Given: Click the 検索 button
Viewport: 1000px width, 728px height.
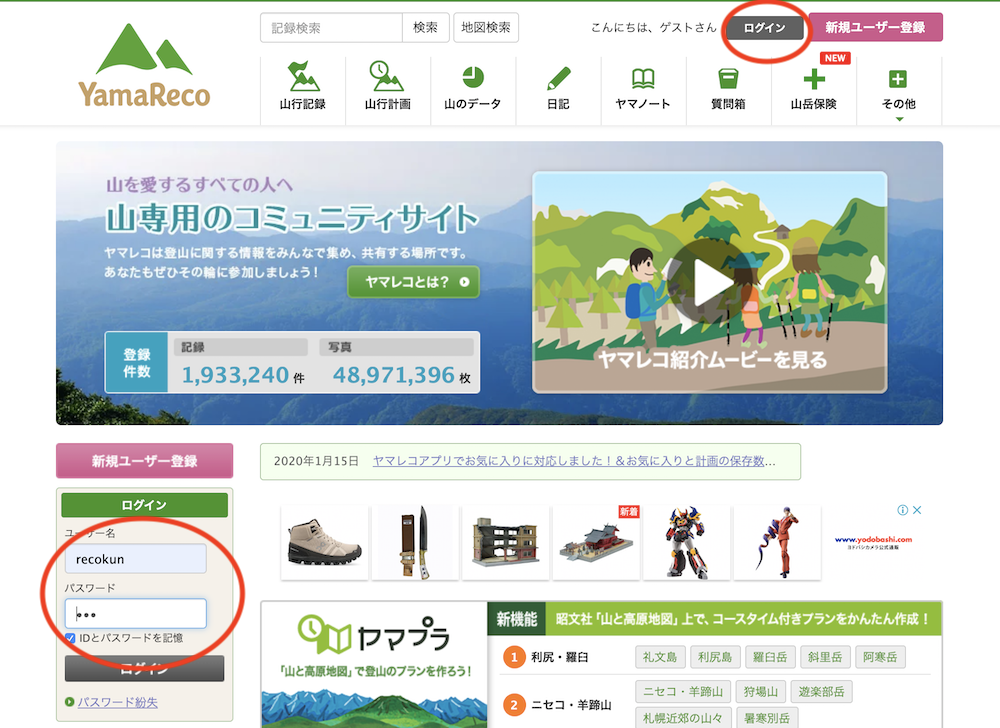Looking at the screenshot, I should pos(425,28).
